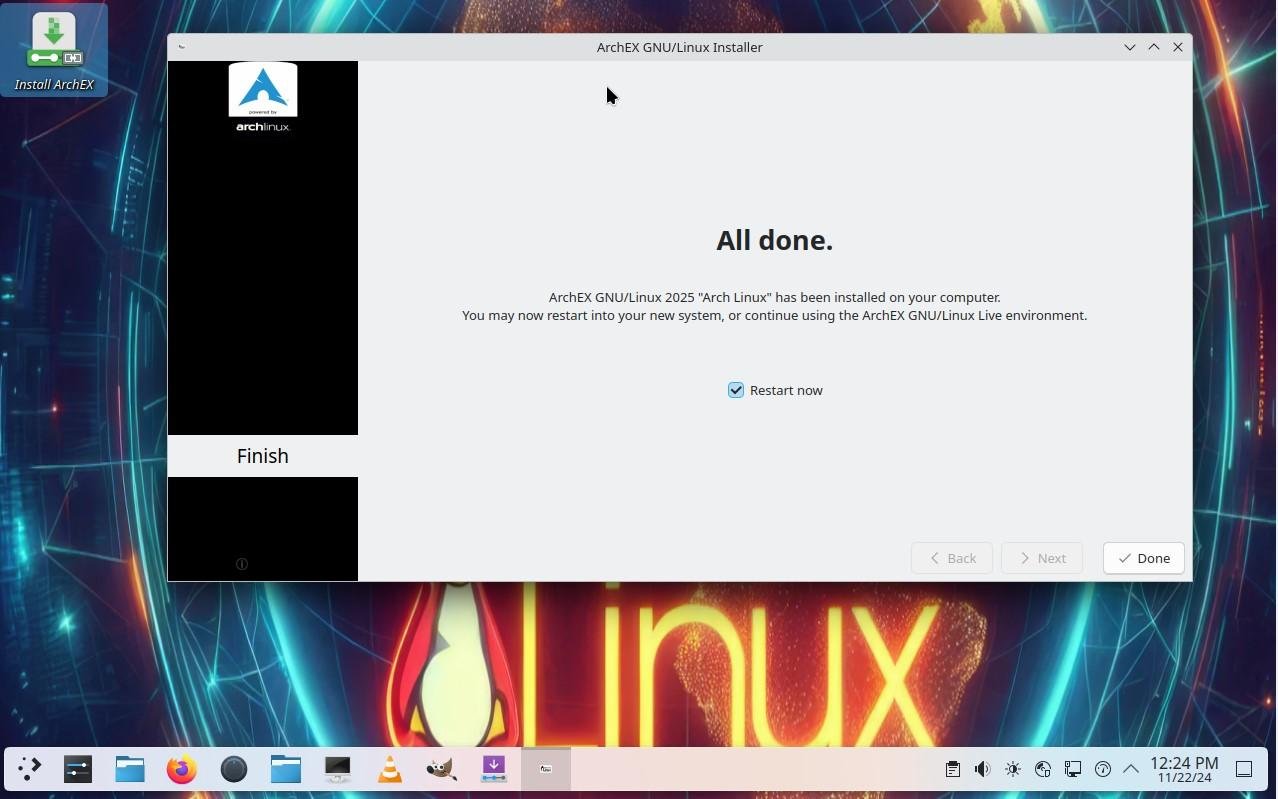Uncheck the Restart now checkbox
This screenshot has width=1278, height=799.
click(x=736, y=390)
